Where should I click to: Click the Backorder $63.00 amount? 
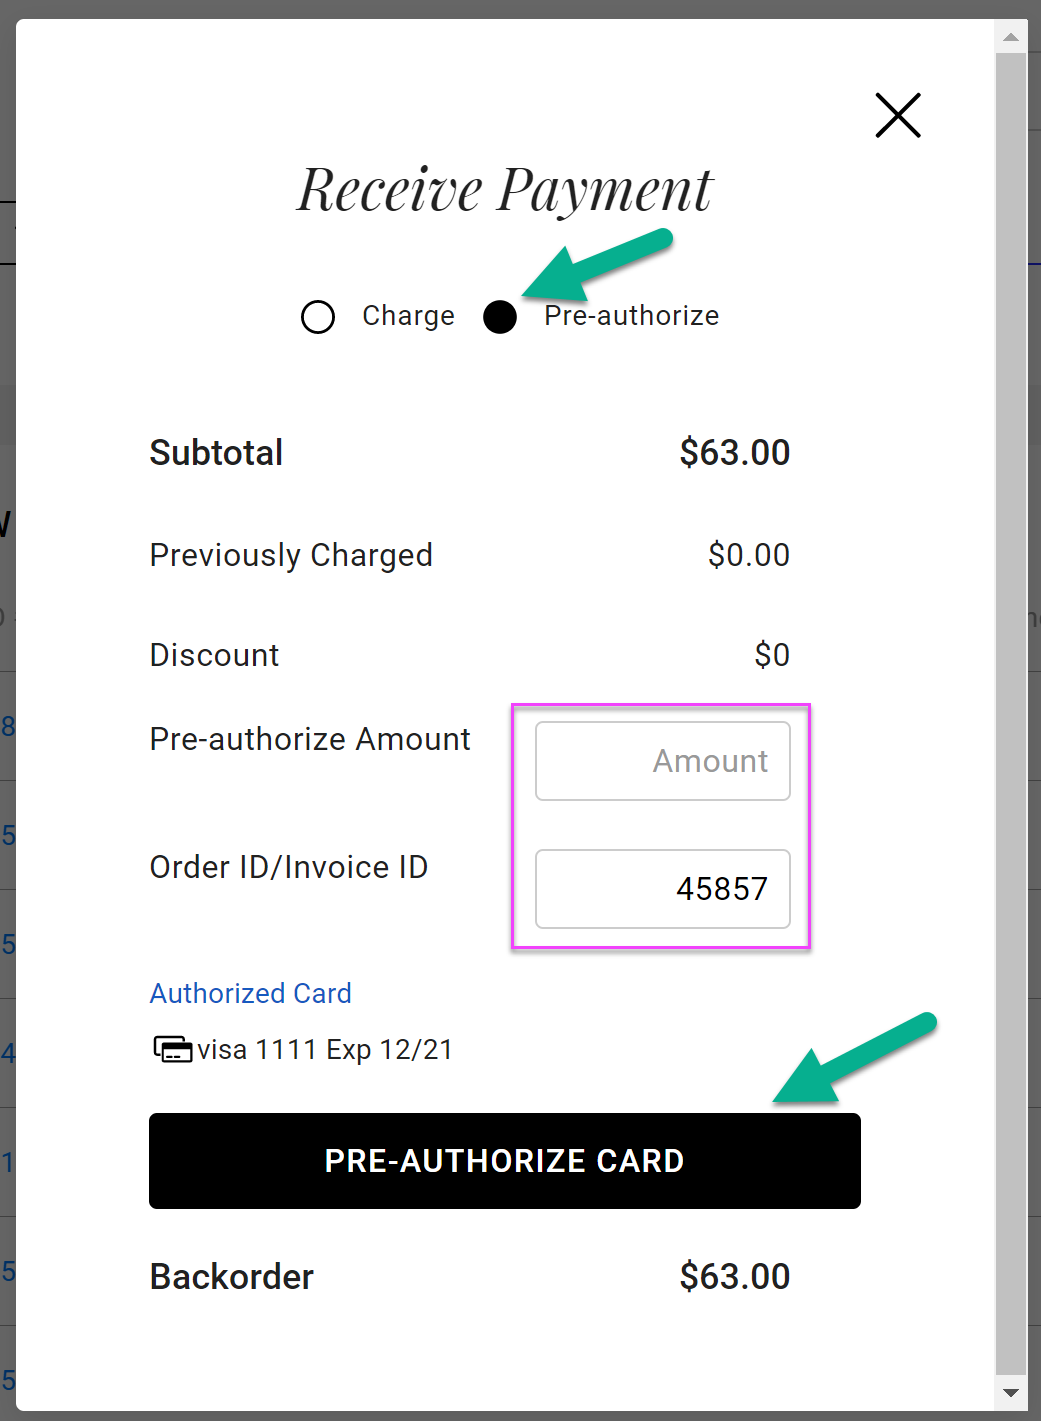734,1277
